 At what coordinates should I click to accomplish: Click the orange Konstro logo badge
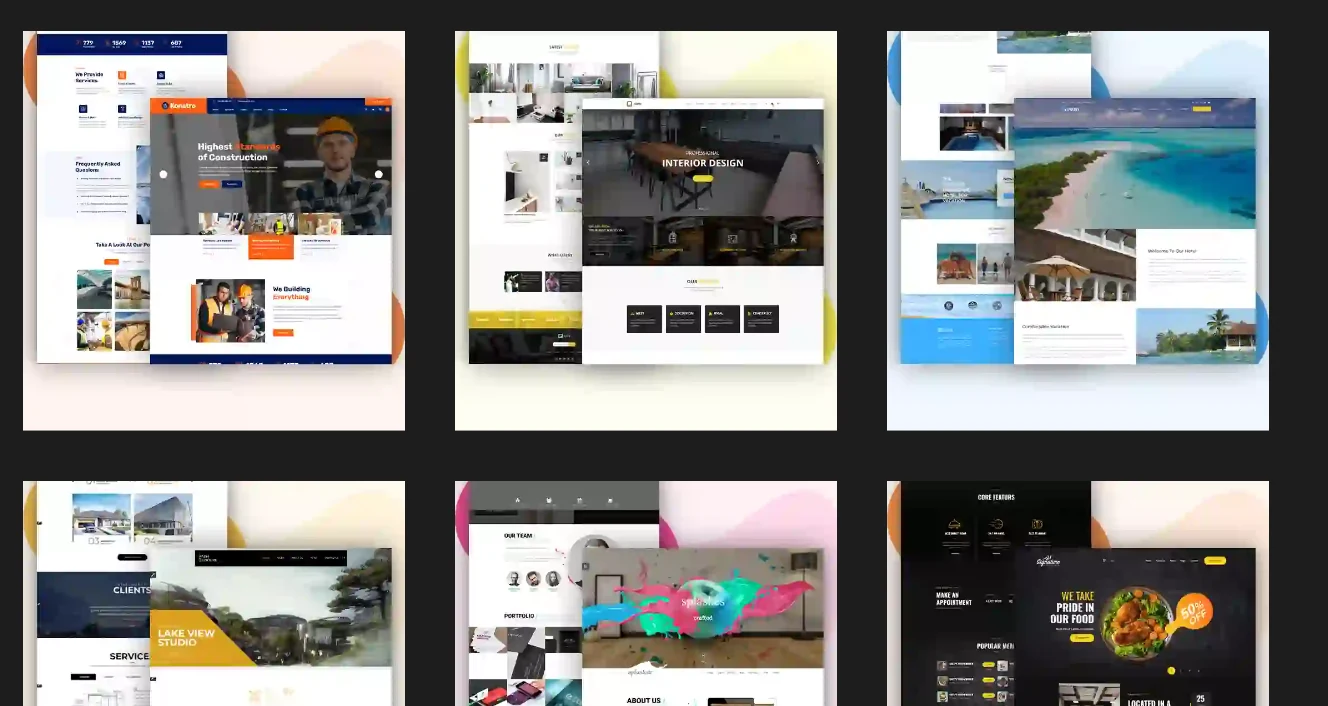pyautogui.click(x=178, y=105)
